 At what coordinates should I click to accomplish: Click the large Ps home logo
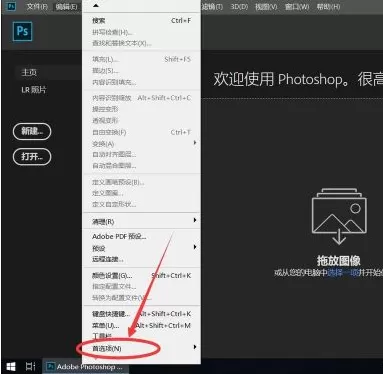(x=22, y=31)
